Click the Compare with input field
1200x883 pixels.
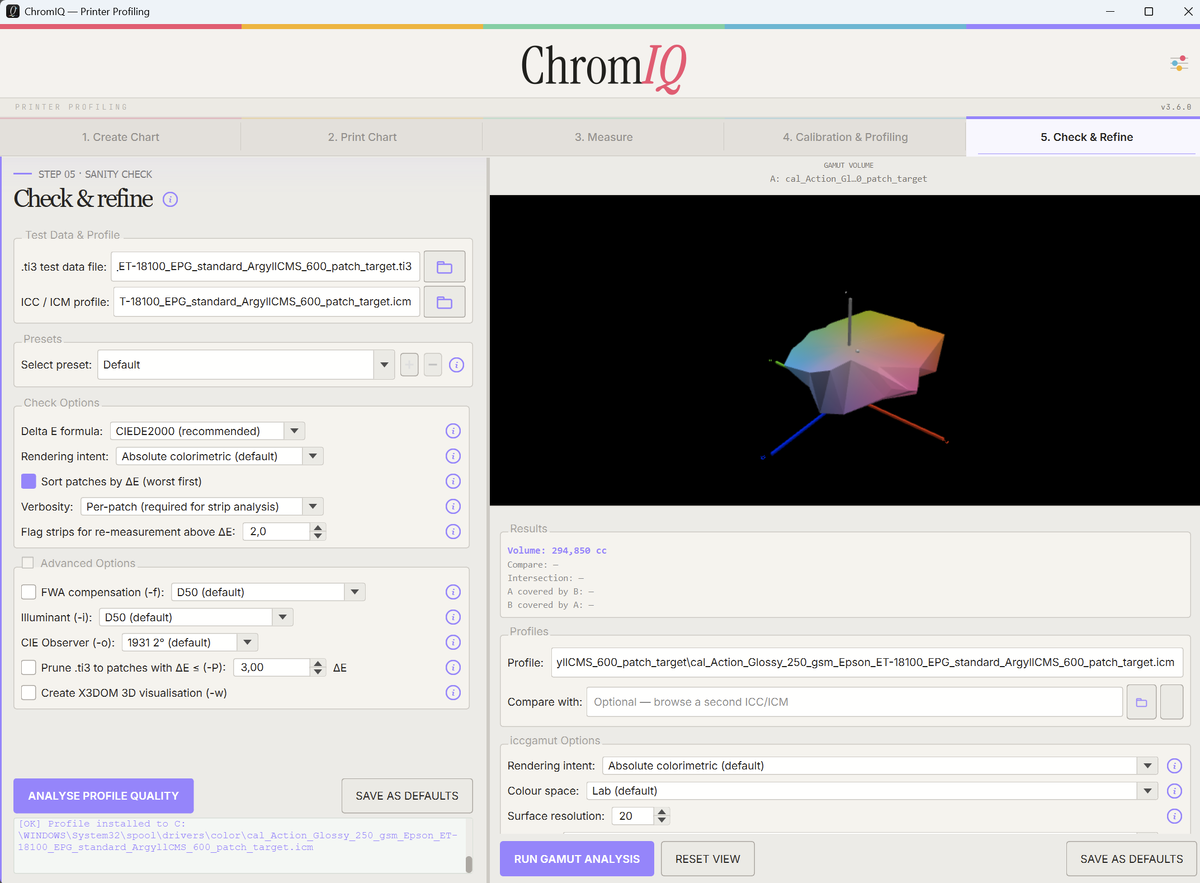pyautogui.click(x=855, y=702)
